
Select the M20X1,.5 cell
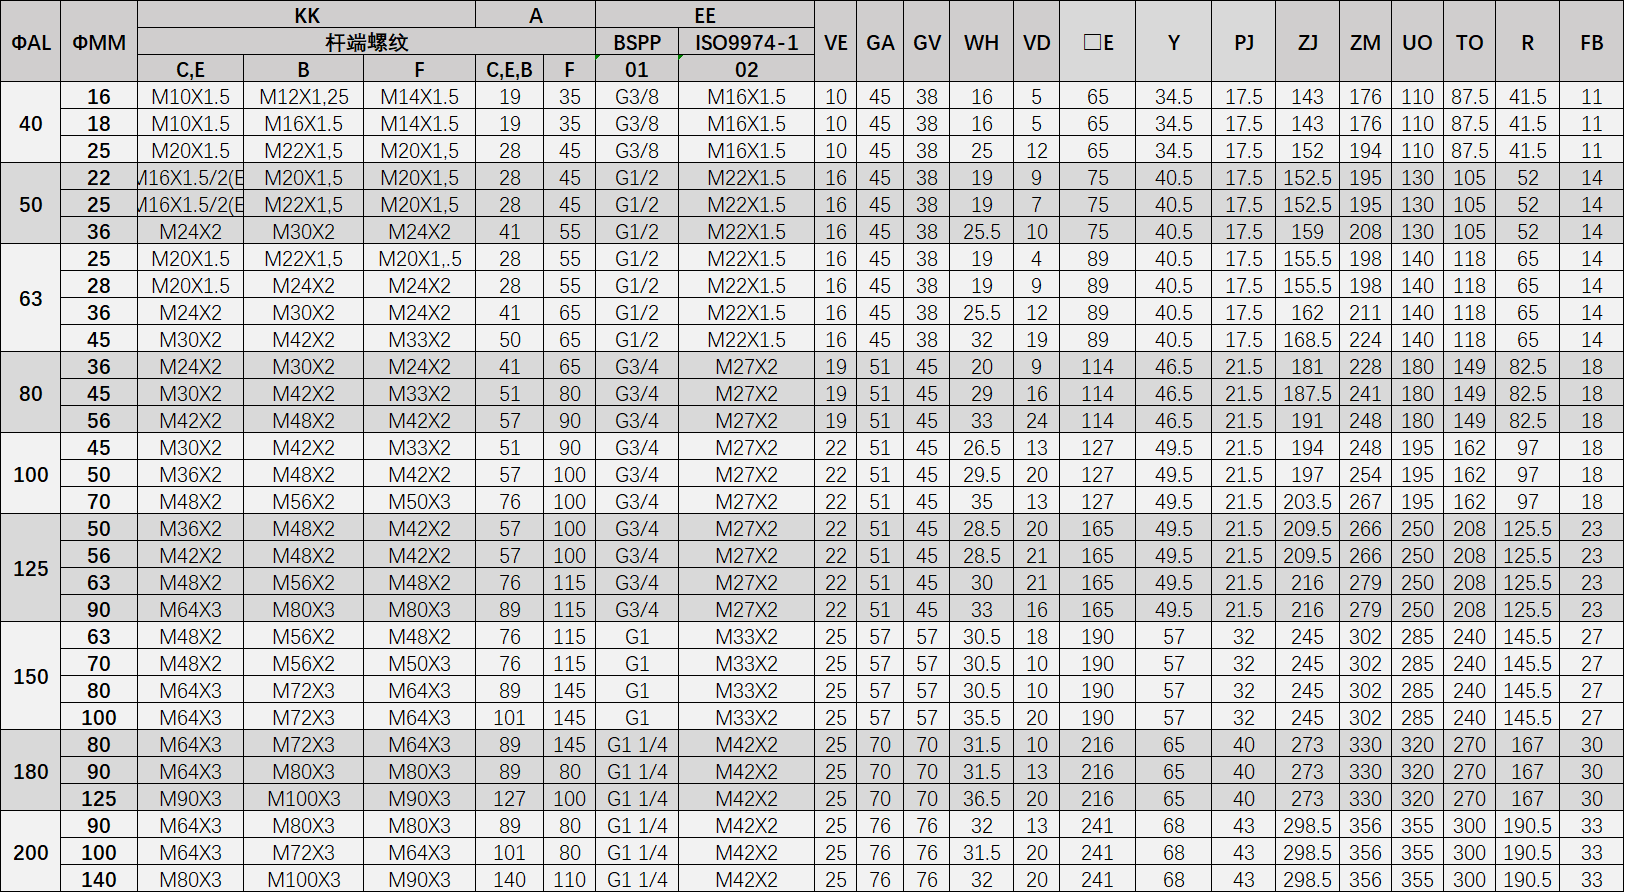coord(420,259)
